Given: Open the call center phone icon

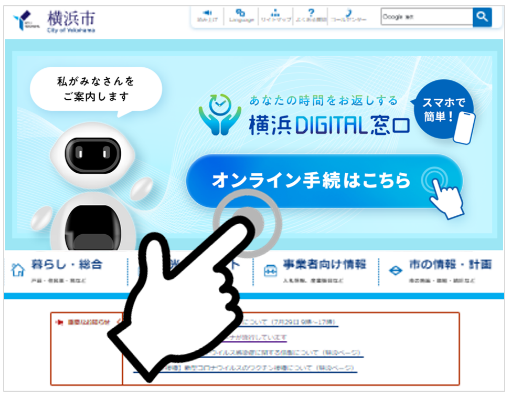Looking at the screenshot, I should [348, 13].
